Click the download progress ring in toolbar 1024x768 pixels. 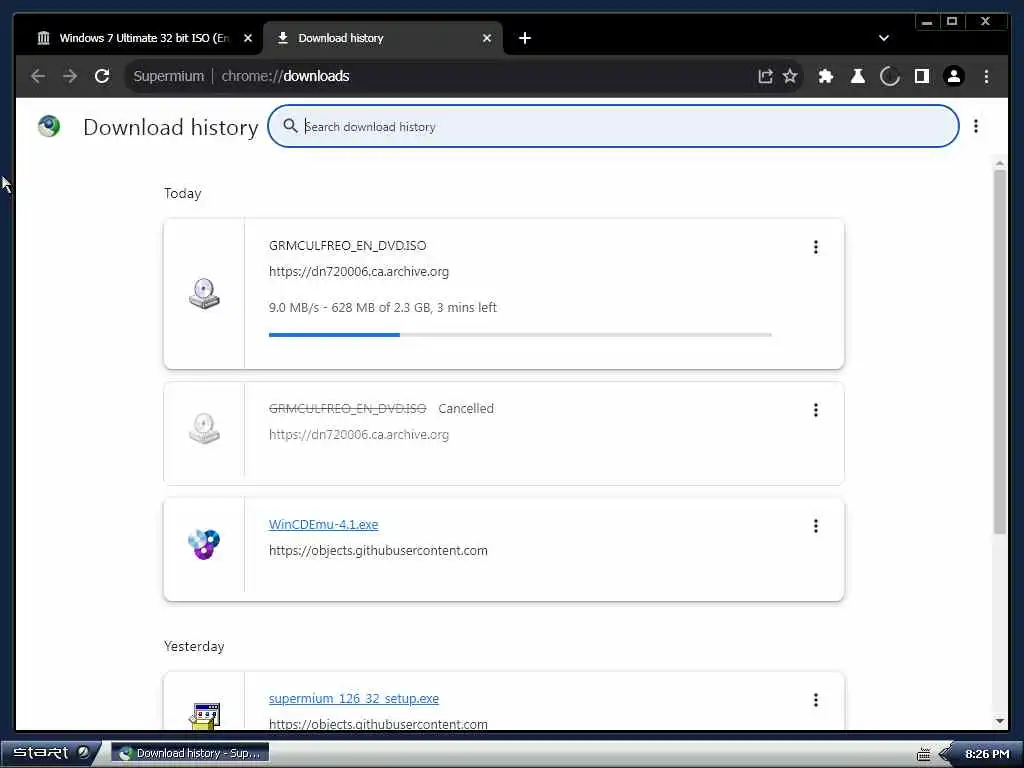(x=889, y=76)
